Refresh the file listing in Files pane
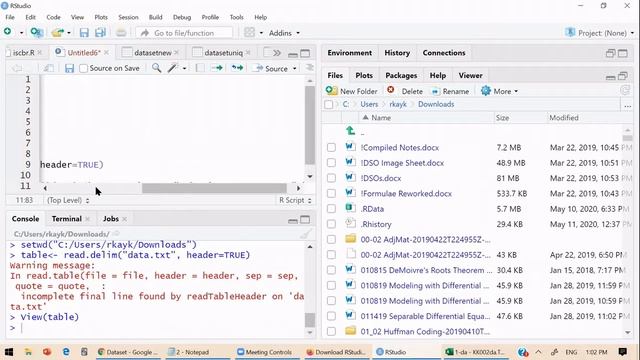 [x=624, y=91]
